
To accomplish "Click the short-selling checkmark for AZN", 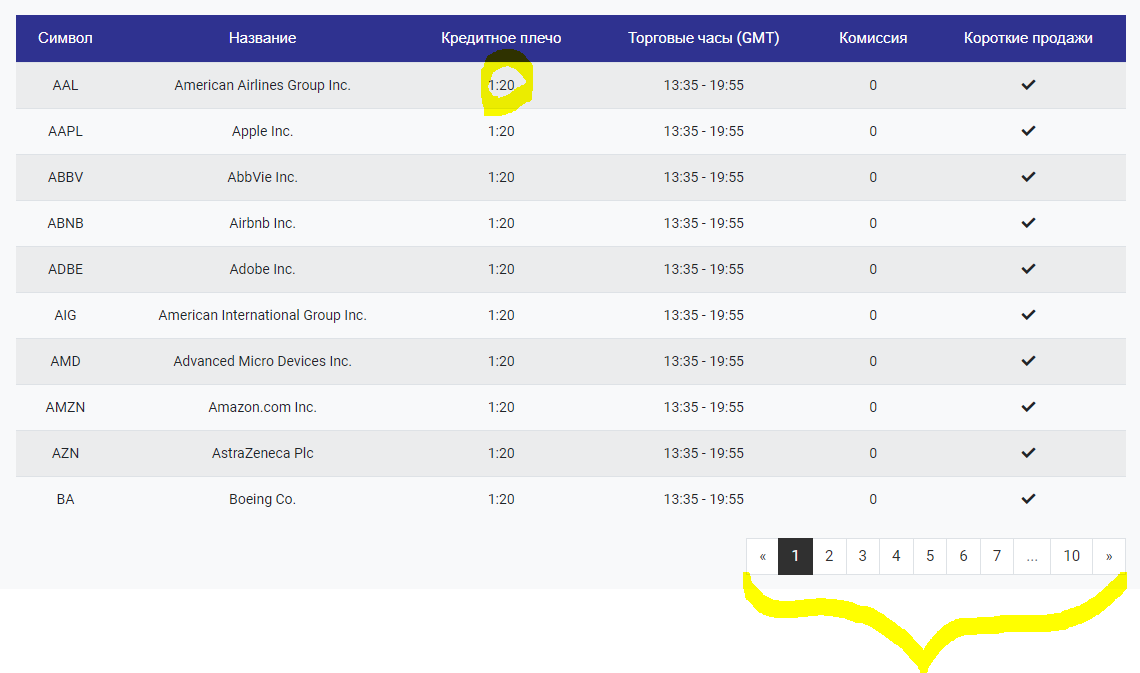I will 1028,453.
